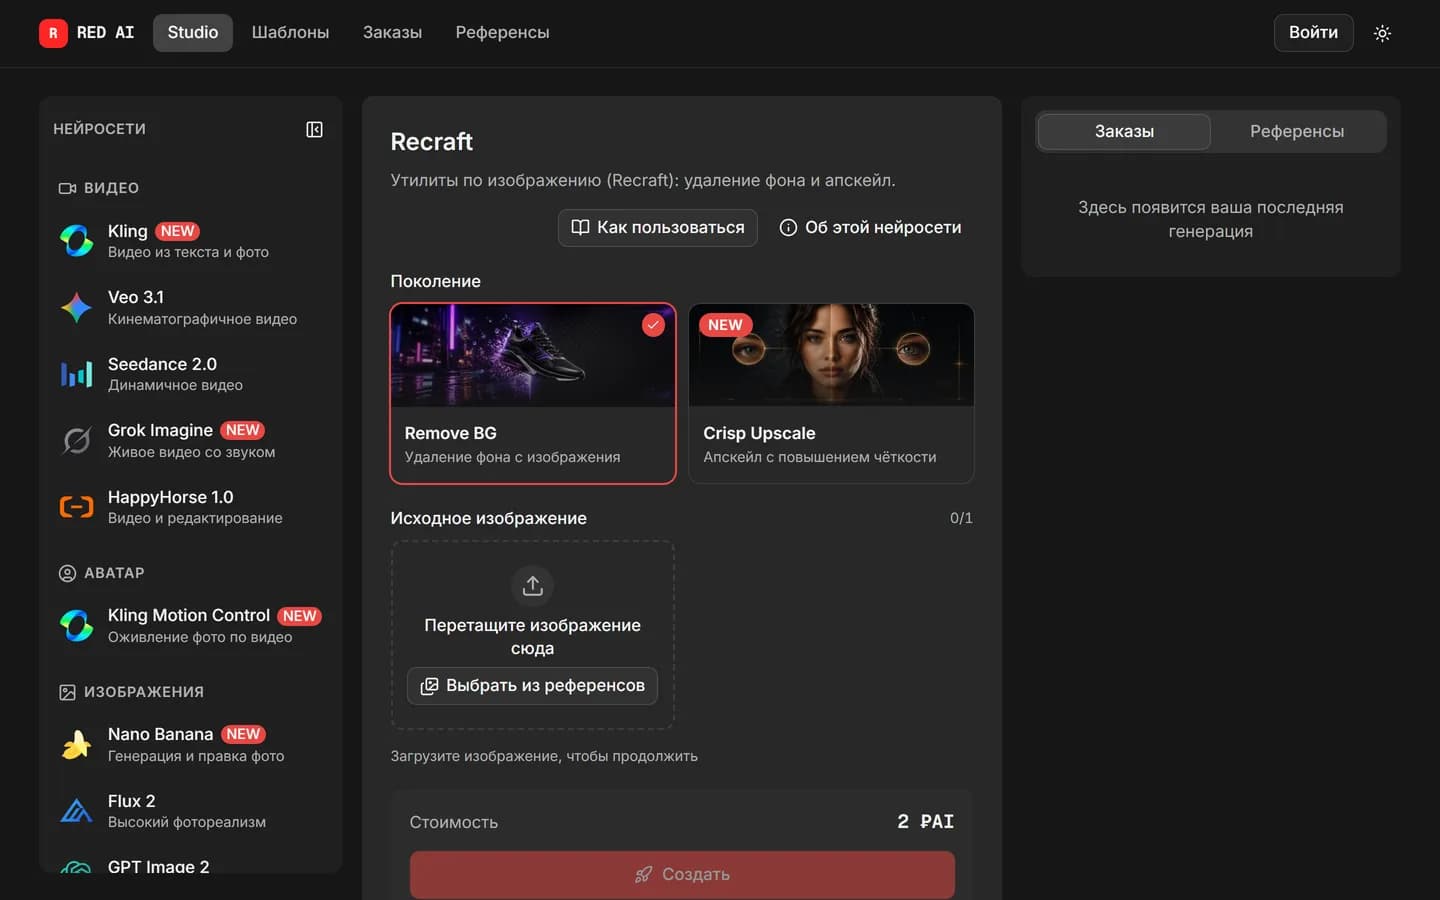The width and height of the screenshot is (1440, 900).
Task: Click the Kling neural network icon
Action: point(76,240)
